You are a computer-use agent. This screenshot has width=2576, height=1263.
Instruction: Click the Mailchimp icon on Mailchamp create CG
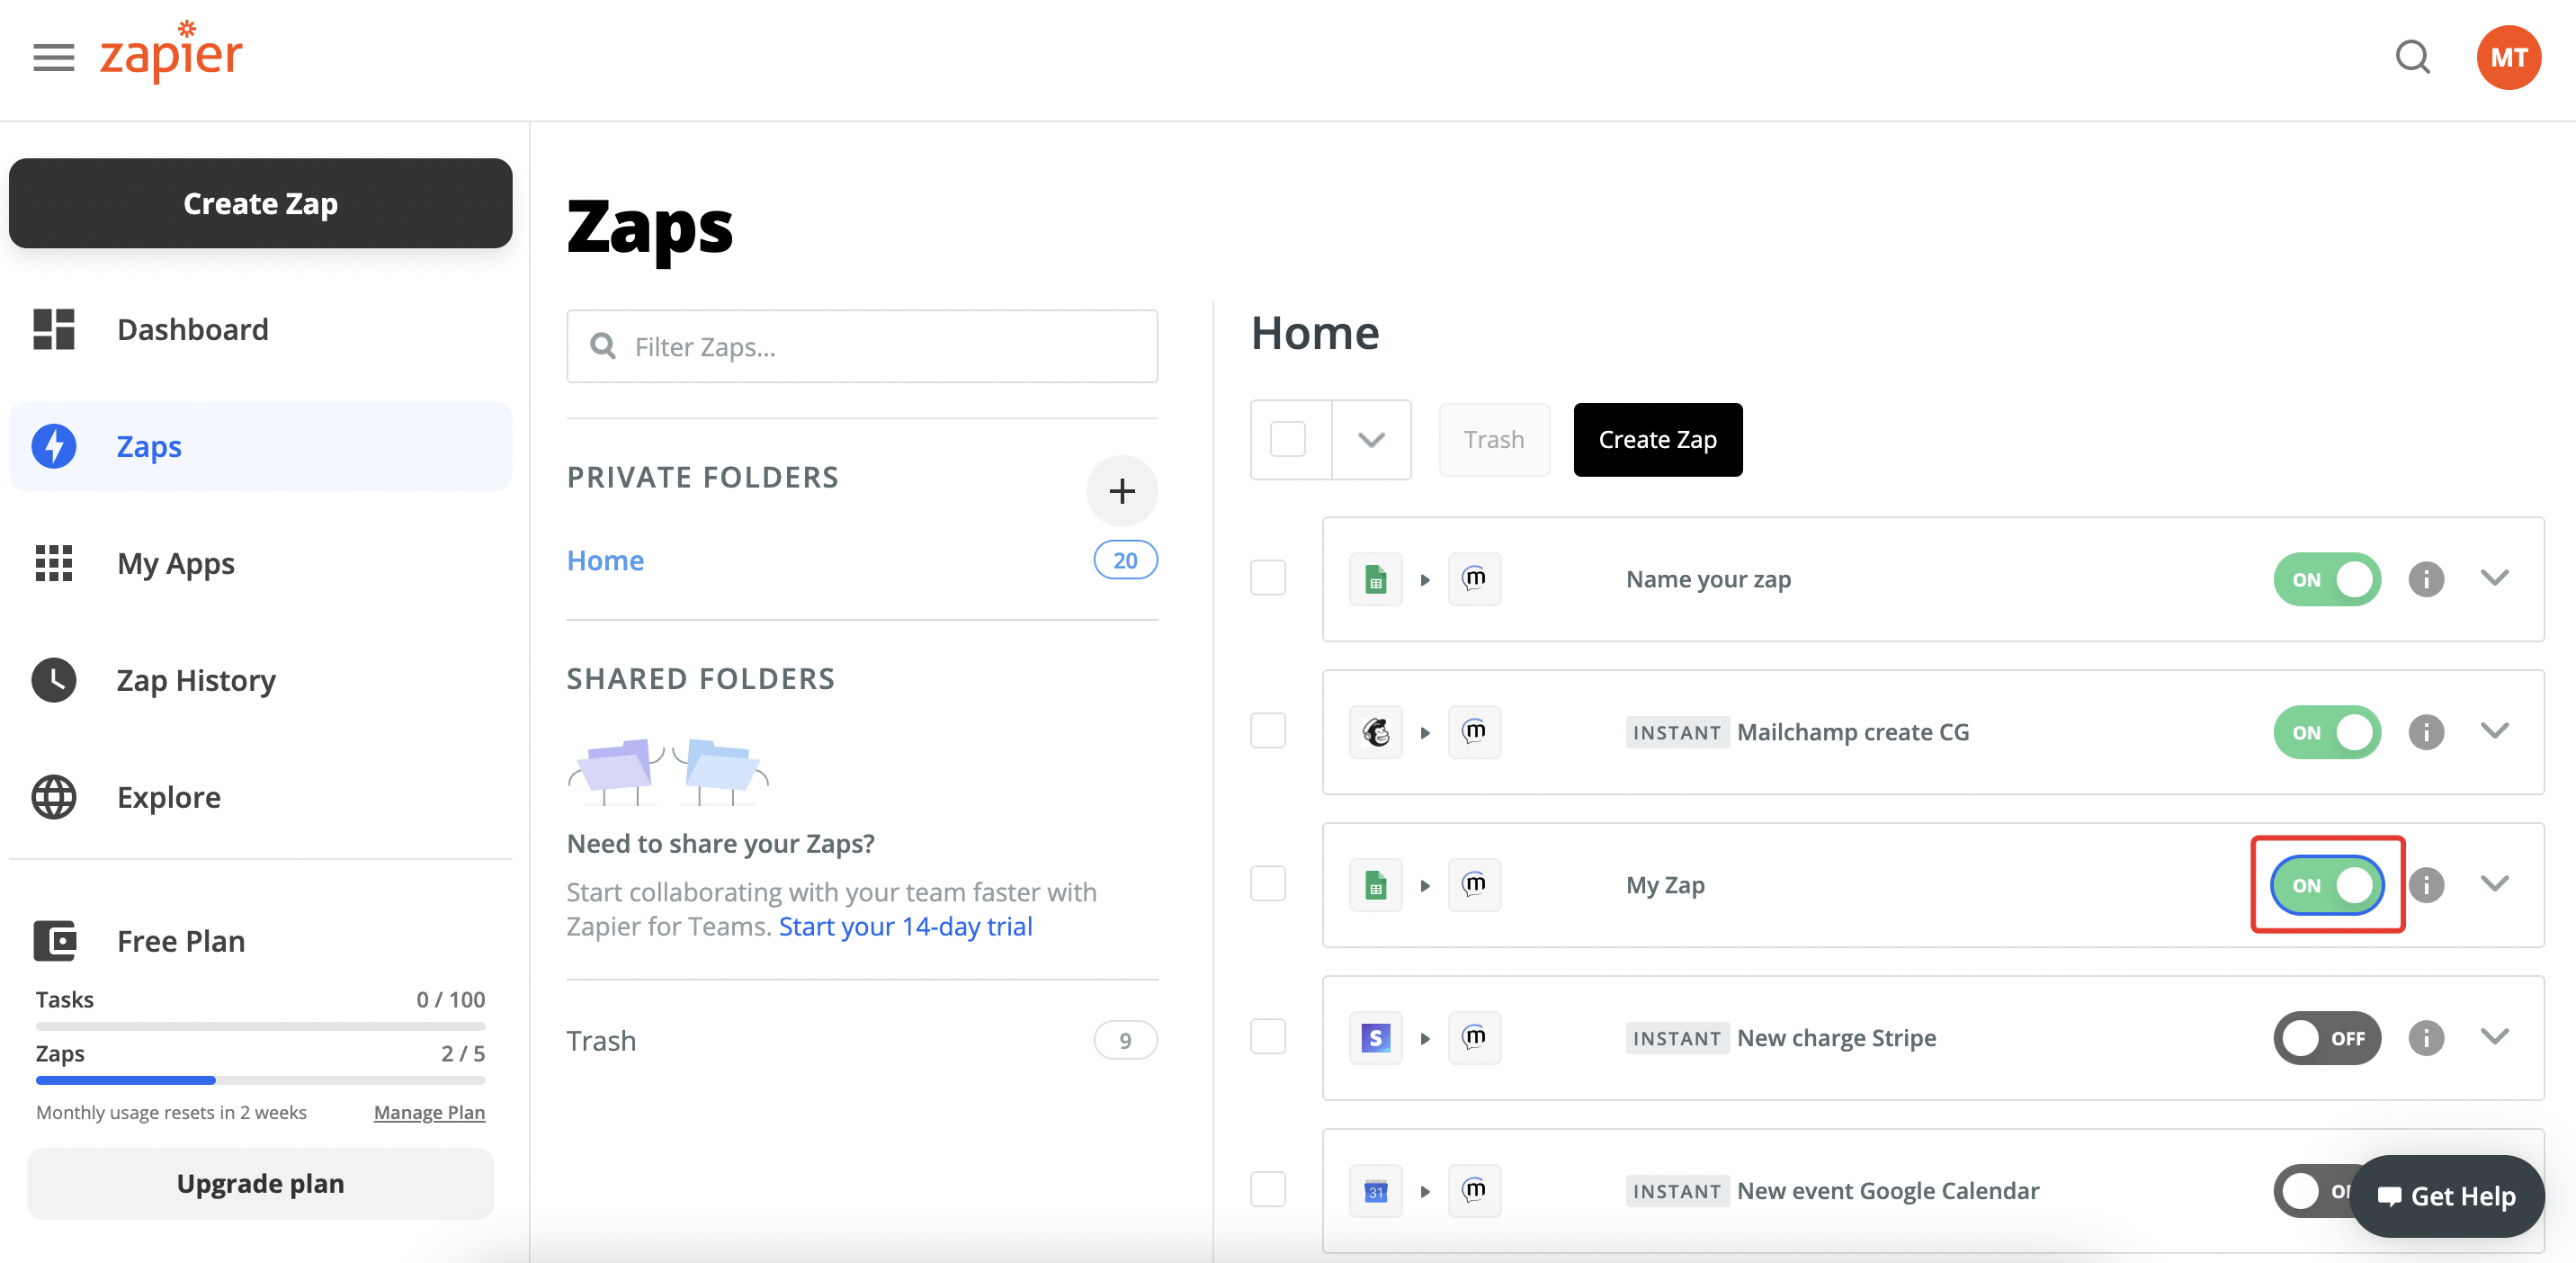tap(1375, 731)
